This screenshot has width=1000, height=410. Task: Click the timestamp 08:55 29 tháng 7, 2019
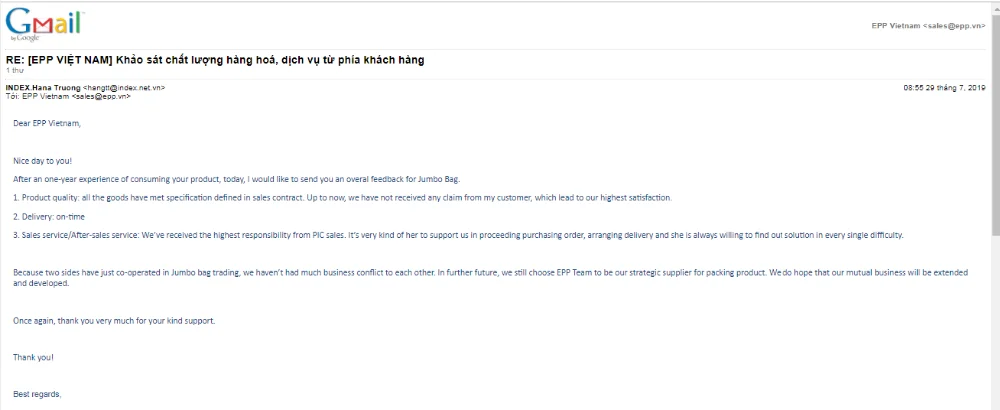click(944, 88)
